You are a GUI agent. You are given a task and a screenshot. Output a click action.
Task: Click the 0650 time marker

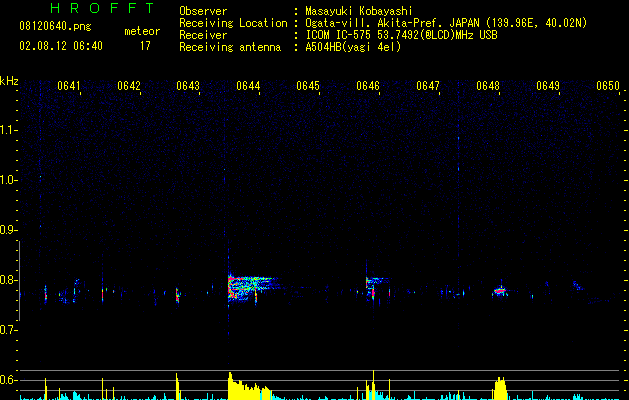608,86
